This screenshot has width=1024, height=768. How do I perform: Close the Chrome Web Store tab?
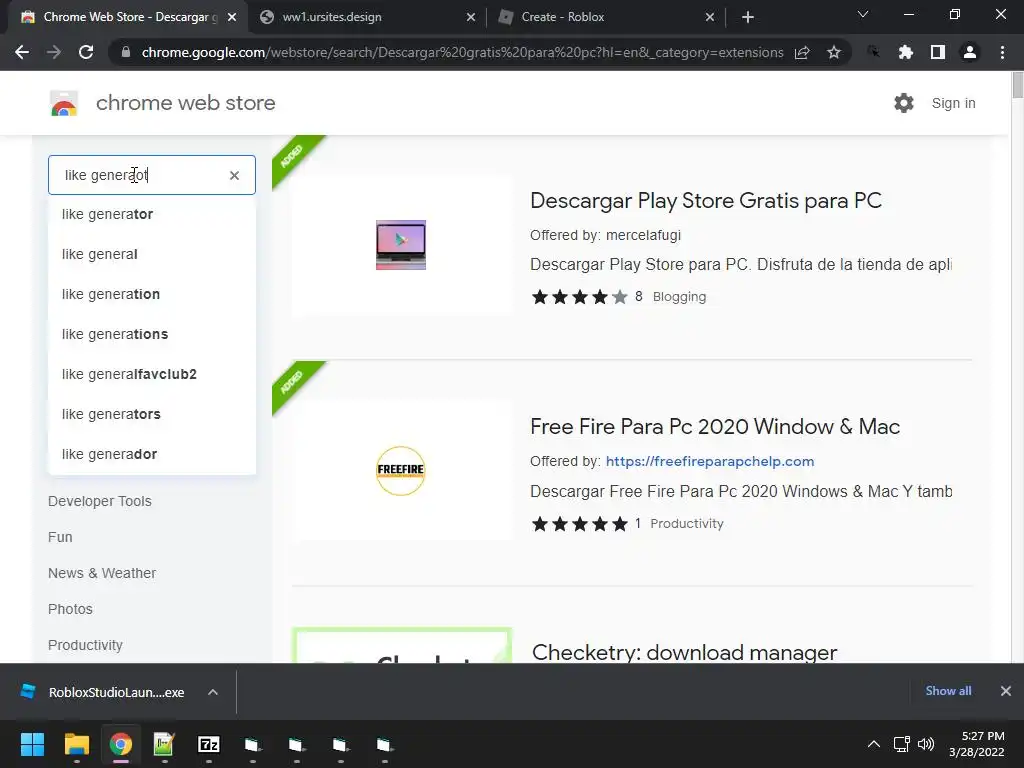(x=232, y=17)
